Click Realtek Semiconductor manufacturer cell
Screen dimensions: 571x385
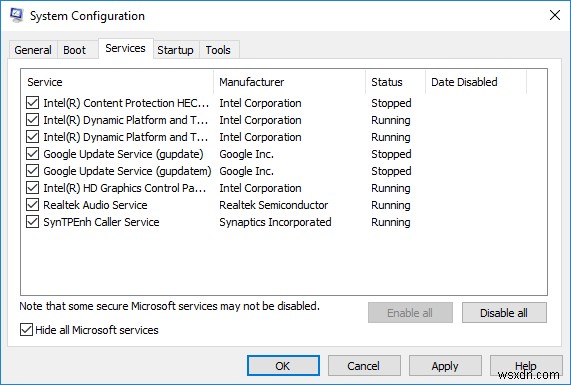coord(273,205)
